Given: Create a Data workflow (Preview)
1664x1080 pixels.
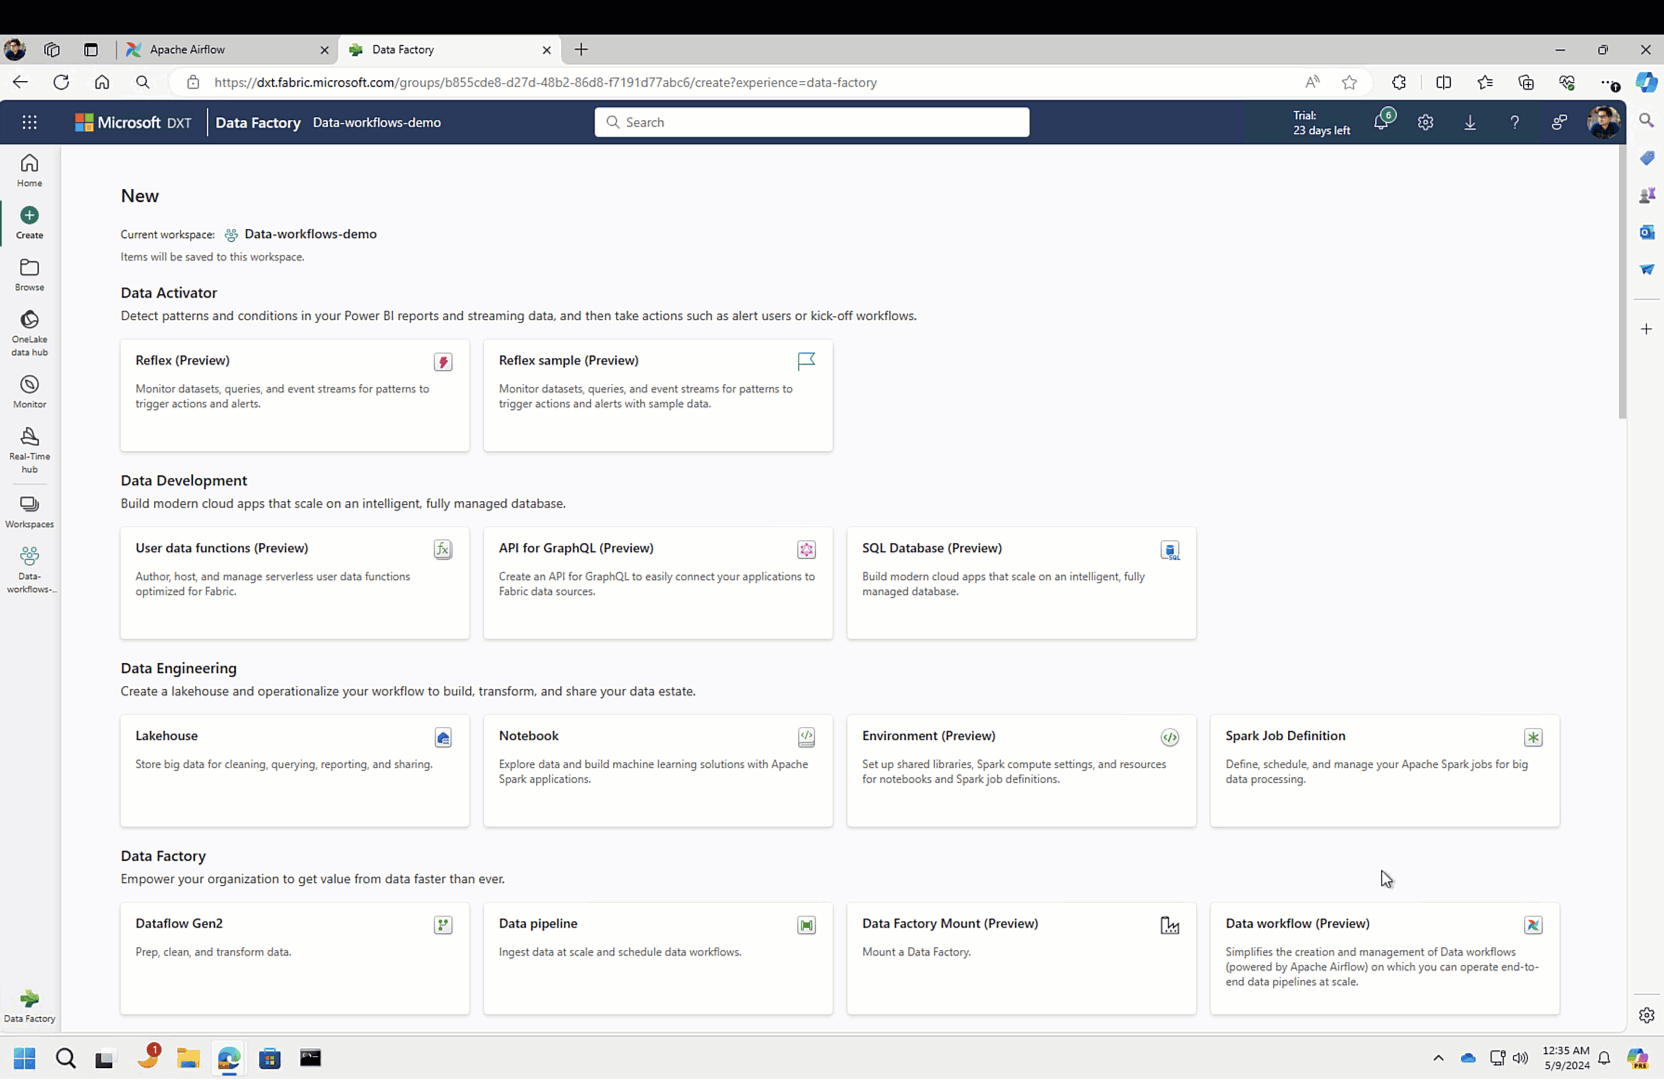Looking at the screenshot, I should click(x=1385, y=958).
